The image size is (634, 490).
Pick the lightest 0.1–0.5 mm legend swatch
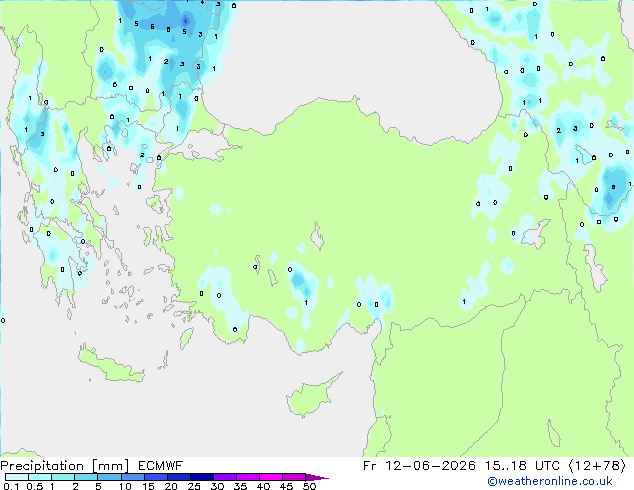pyautogui.click(x=17, y=477)
